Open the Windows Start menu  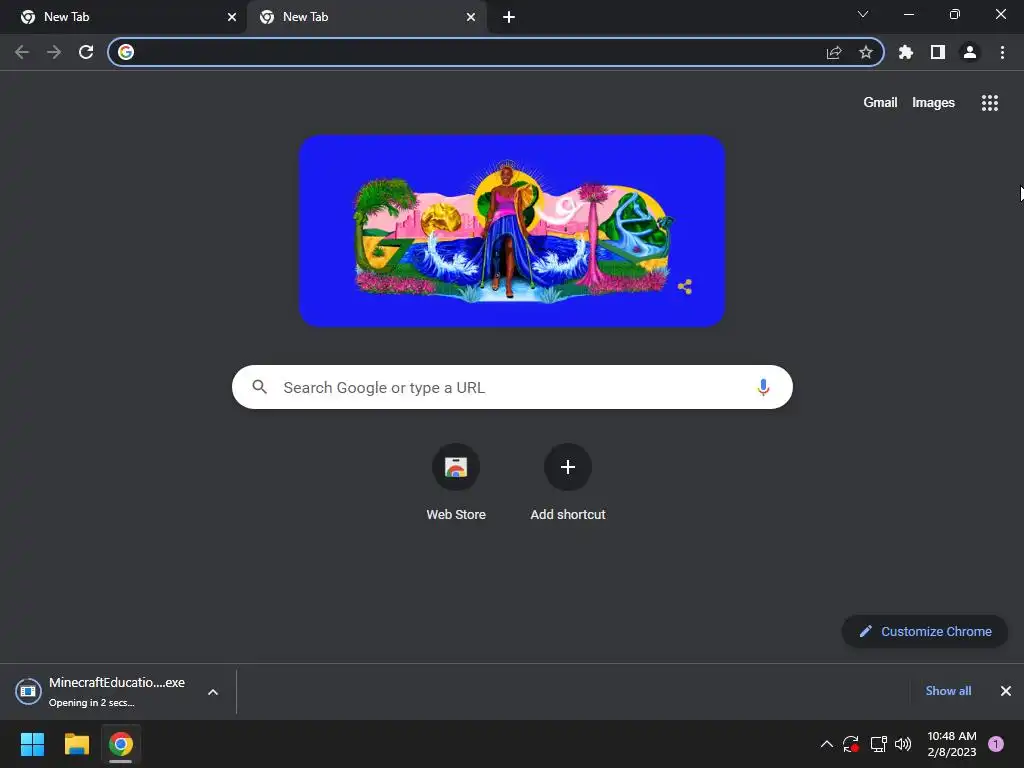click(x=32, y=744)
